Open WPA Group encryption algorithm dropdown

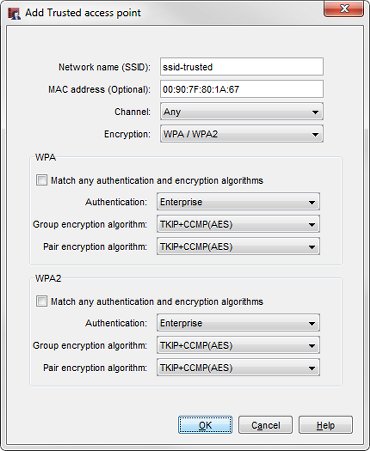coord(238,224)
